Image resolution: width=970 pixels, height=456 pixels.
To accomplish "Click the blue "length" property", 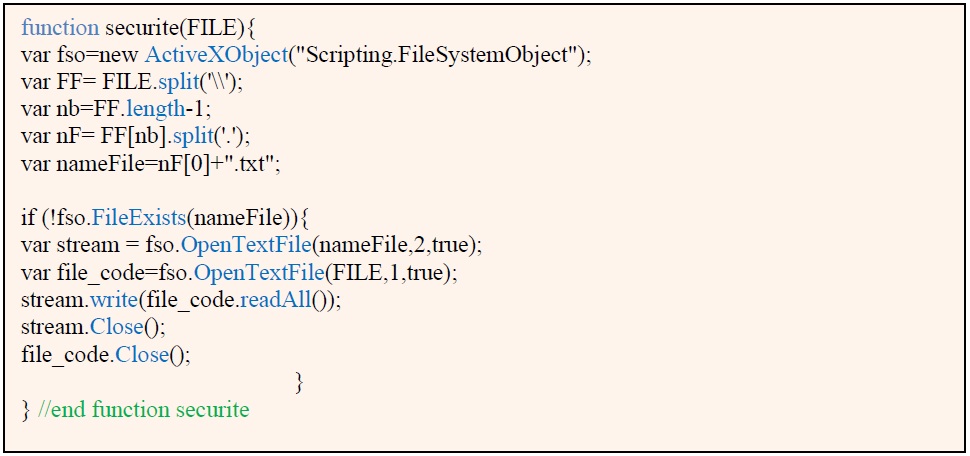I will coord(154,111).
